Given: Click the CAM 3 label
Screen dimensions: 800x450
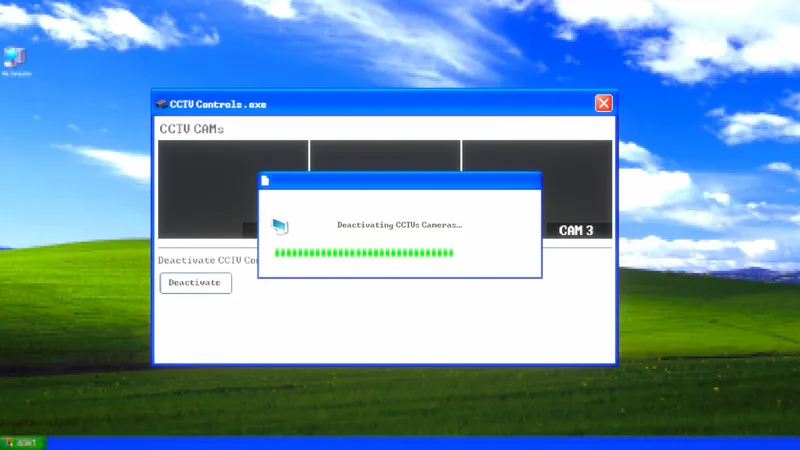Looking at the screenshot, I should coord(576,231).
